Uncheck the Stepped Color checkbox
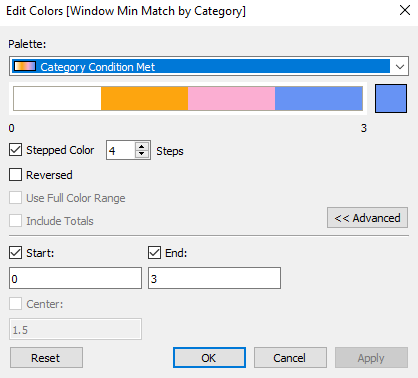This screenshot has width=418, height=378. coord(15,150)
